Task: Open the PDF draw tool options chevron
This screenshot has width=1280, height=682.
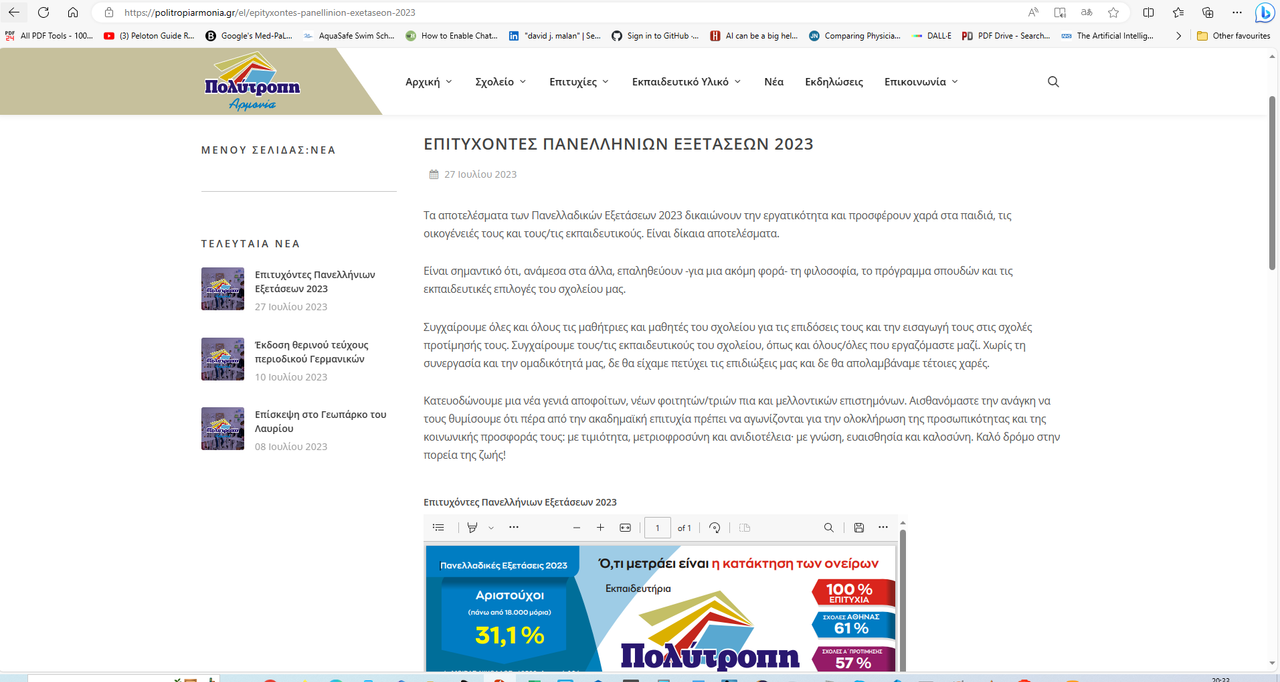Action: pos(489,527)
